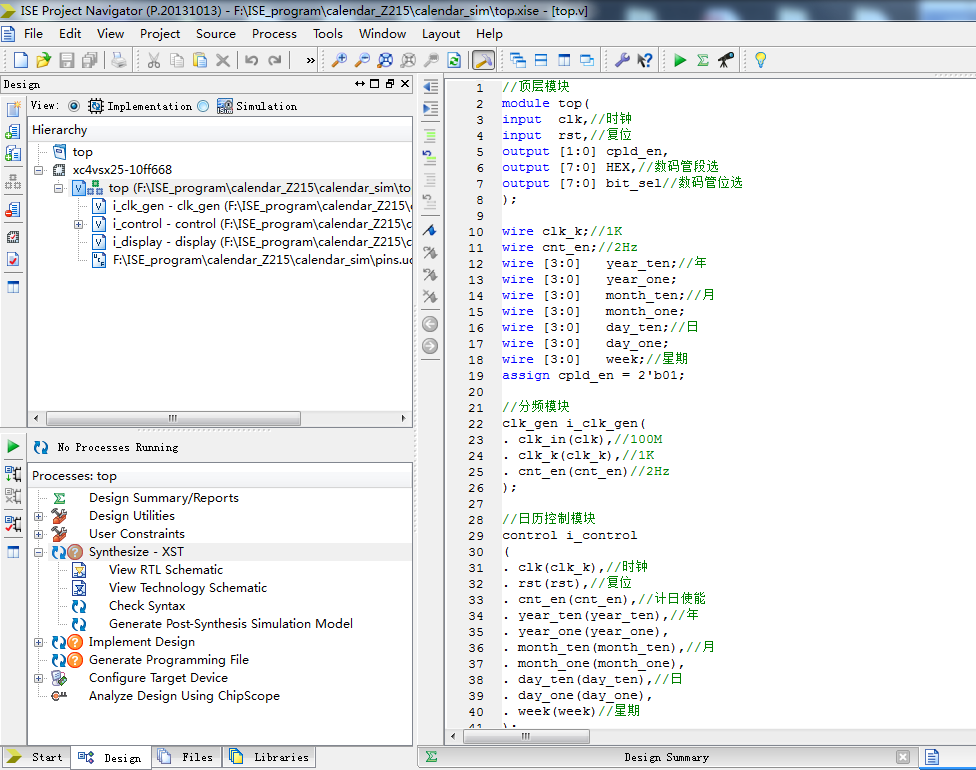
Task: Click the wrench preferences icon in toolbar
Action: (x=622, y=60)
